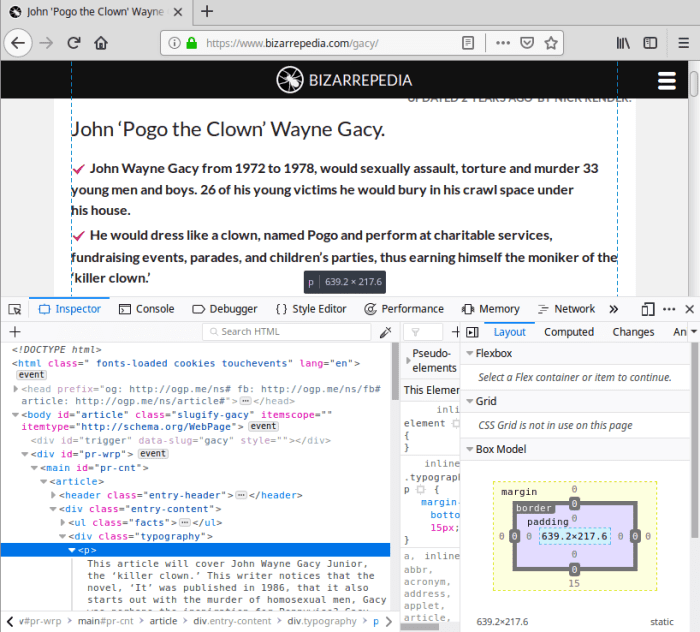Select the Network tab
The width and height of the screenshot is (700, 632).
566,309
